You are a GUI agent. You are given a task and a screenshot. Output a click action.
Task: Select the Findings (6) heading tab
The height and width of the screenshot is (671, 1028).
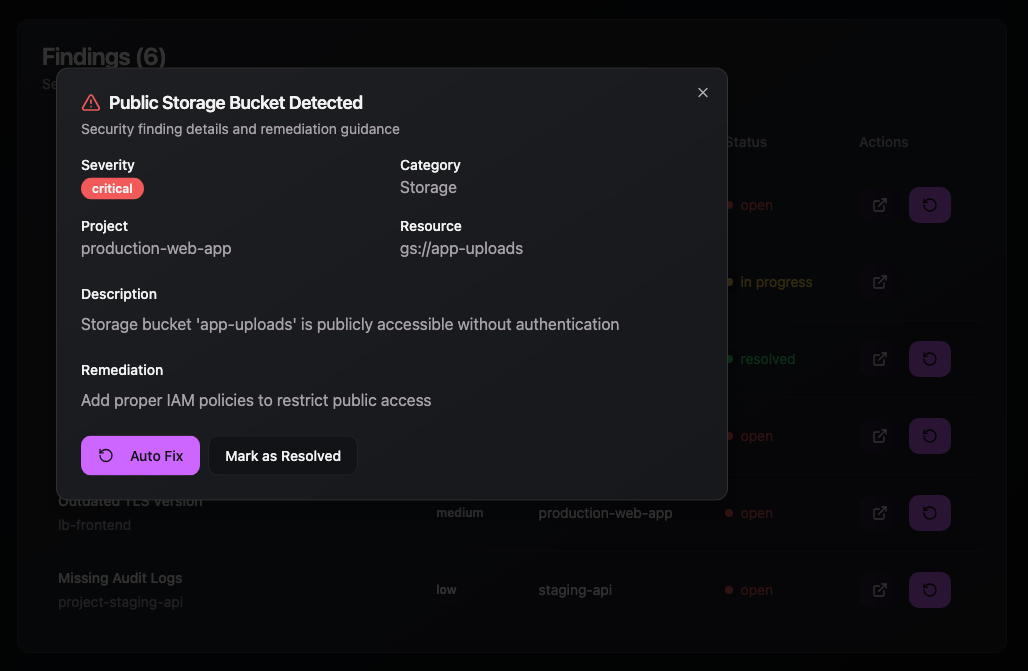(x=104, y=58)
